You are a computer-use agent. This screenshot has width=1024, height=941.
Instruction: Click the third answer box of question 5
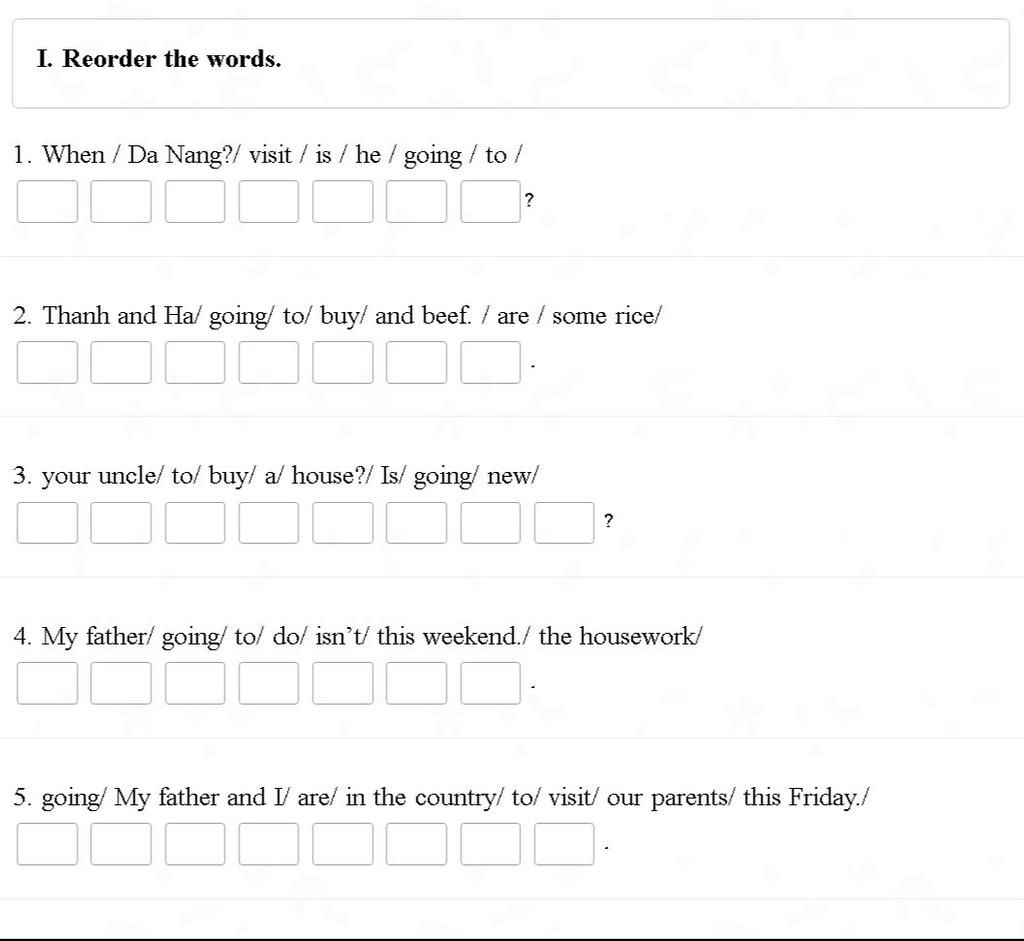(195, 844)
